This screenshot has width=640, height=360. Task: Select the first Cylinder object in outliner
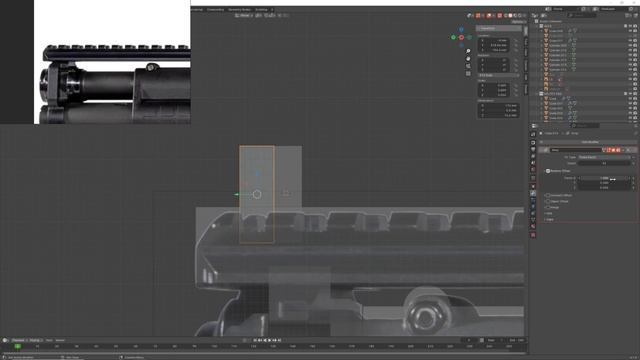(557, 45)
